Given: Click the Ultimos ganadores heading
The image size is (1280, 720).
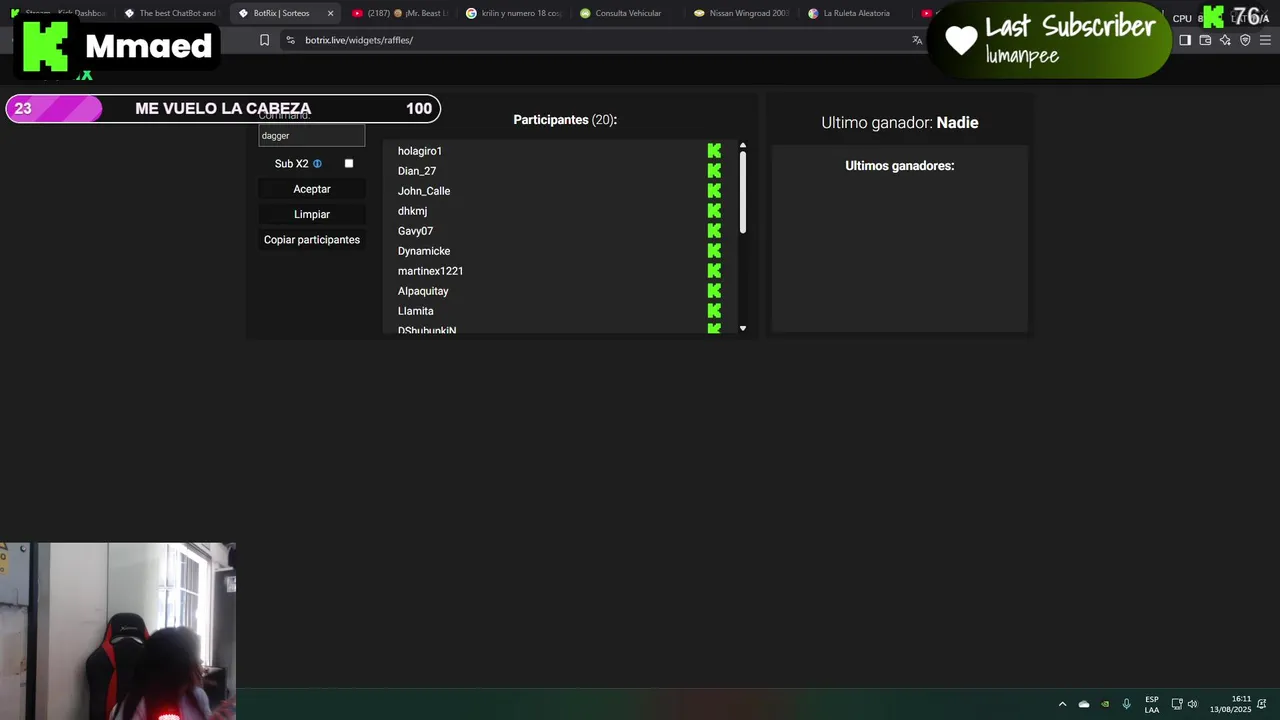Looking at the screenshot, I should [900, 166].
